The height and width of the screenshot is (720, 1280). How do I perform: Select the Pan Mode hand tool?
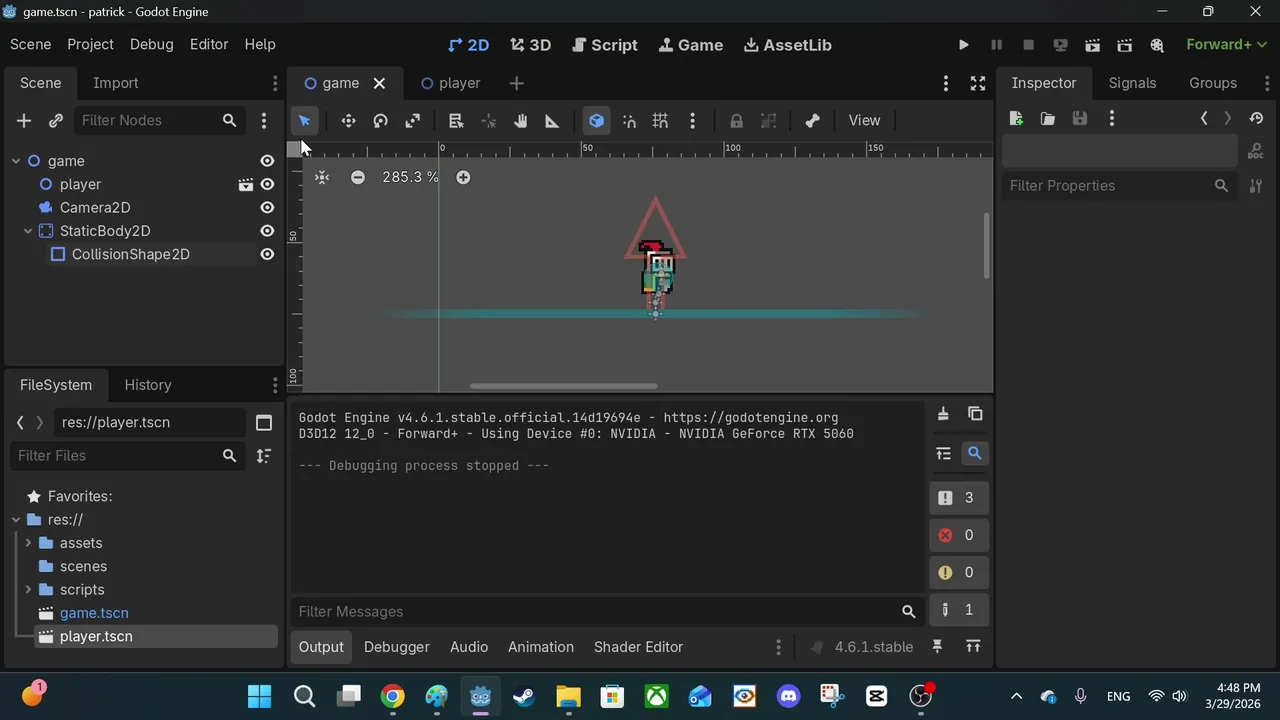pyautogui.click(x=520, y=121)
